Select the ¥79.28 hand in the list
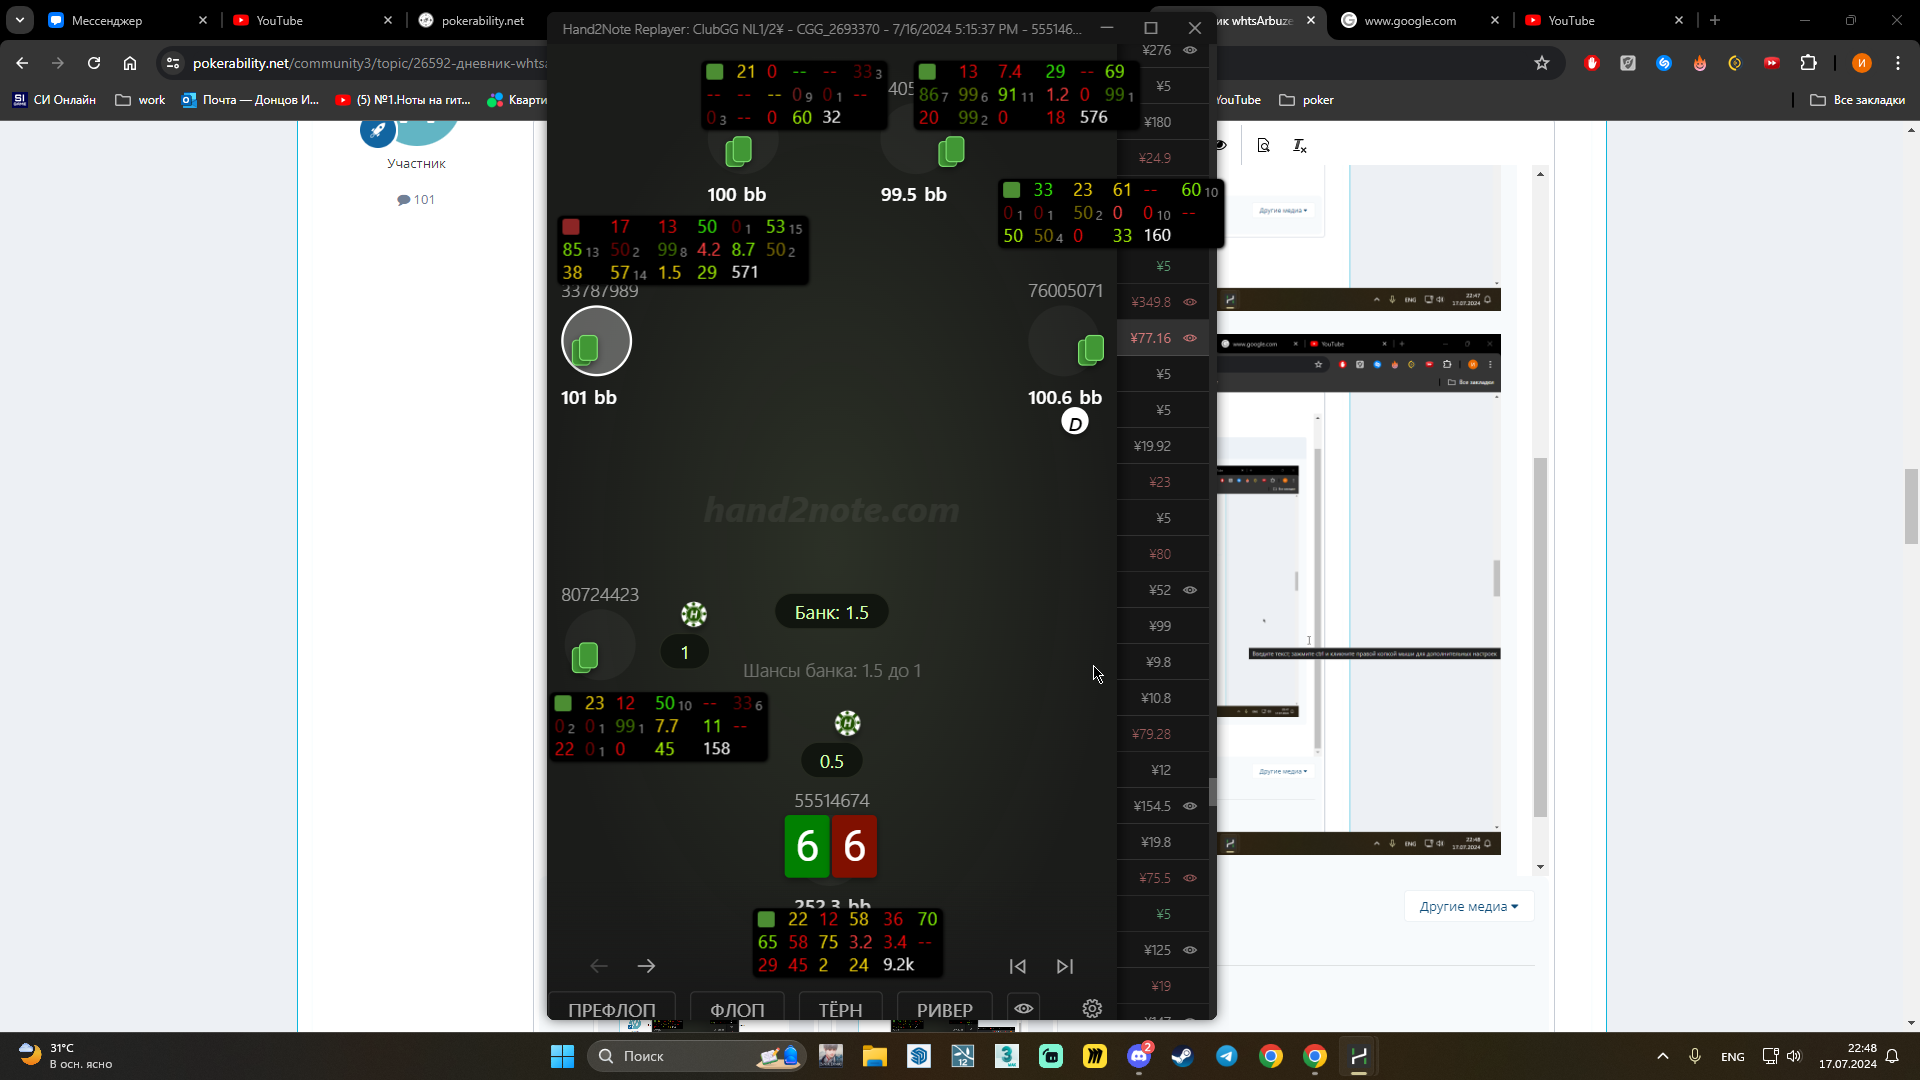 [1162, 734]
